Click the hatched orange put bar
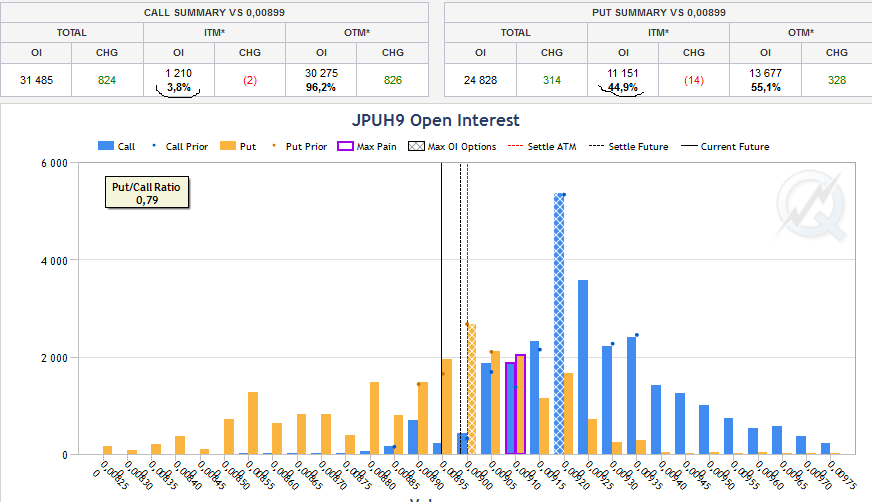 point(471,389)
